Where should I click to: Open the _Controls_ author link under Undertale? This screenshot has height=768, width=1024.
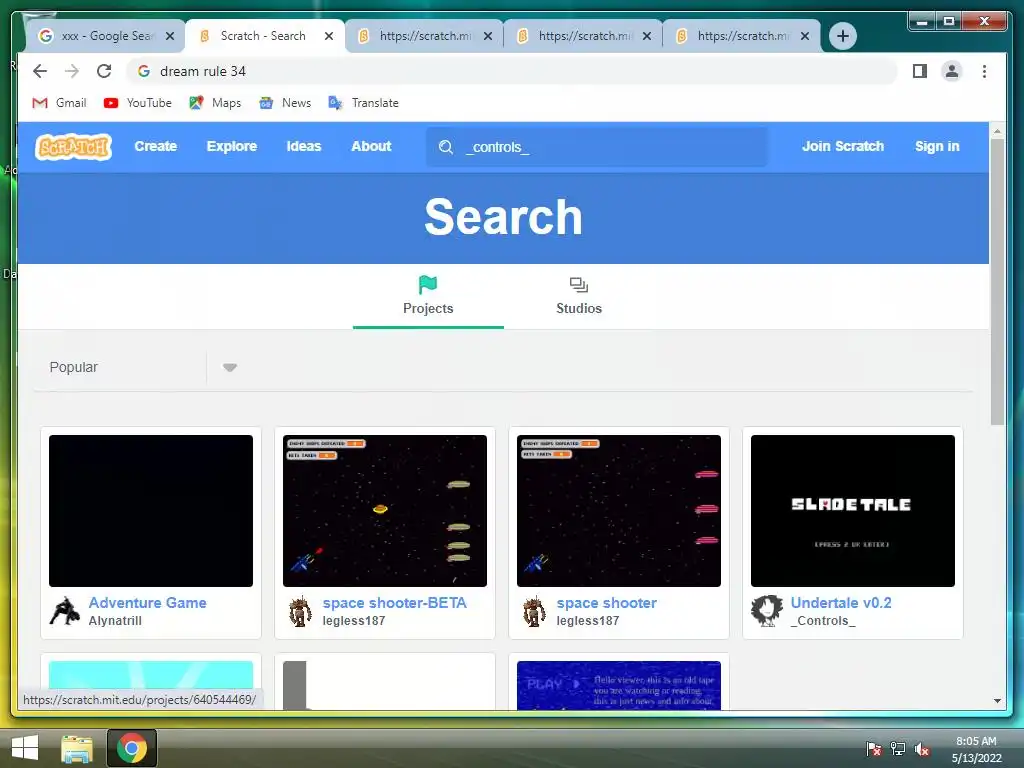pos(823,620)
